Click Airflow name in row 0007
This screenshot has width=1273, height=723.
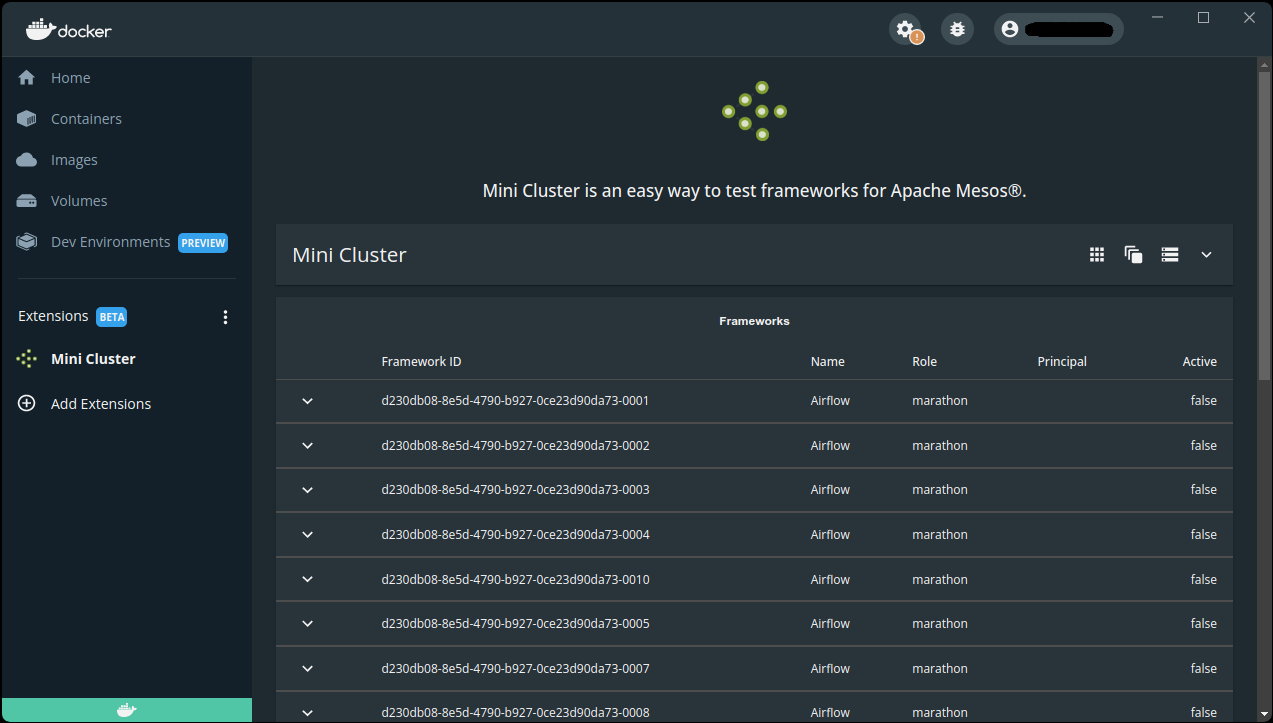[x=830, y=669]
